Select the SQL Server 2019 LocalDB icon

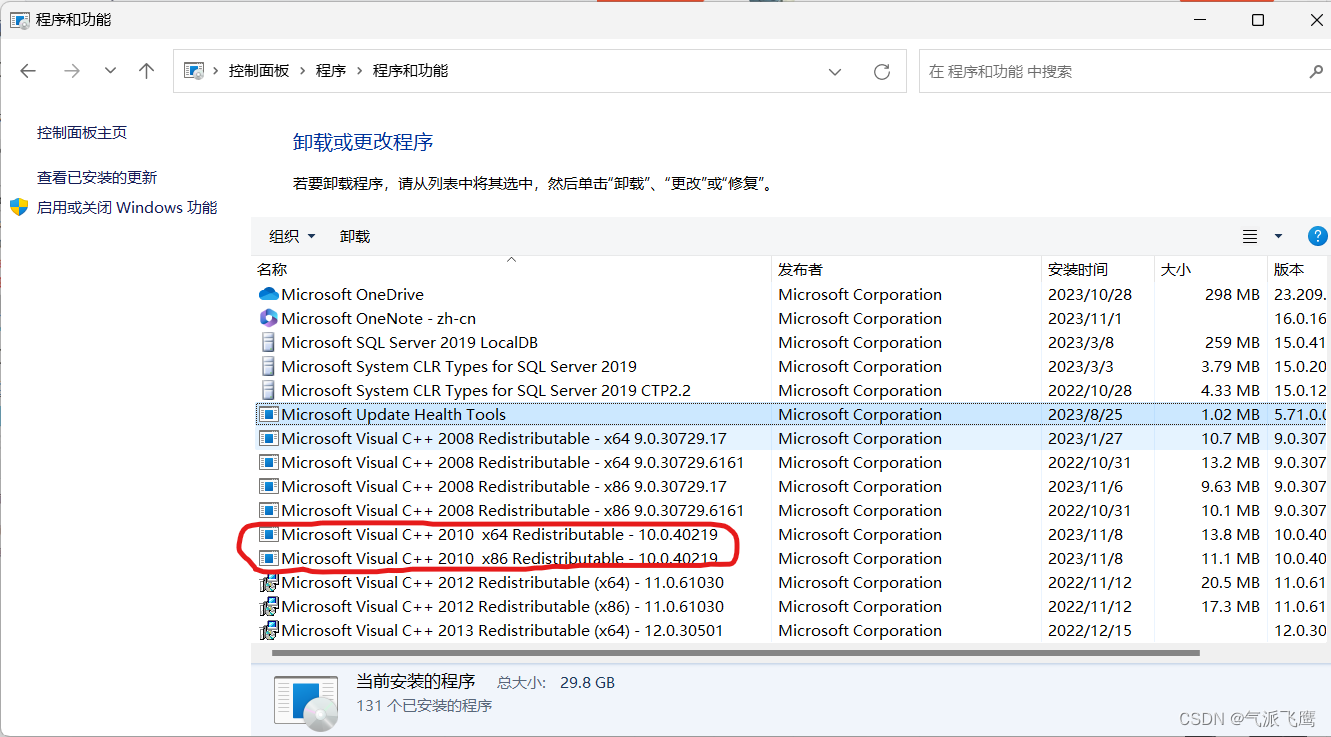[268, 342]
